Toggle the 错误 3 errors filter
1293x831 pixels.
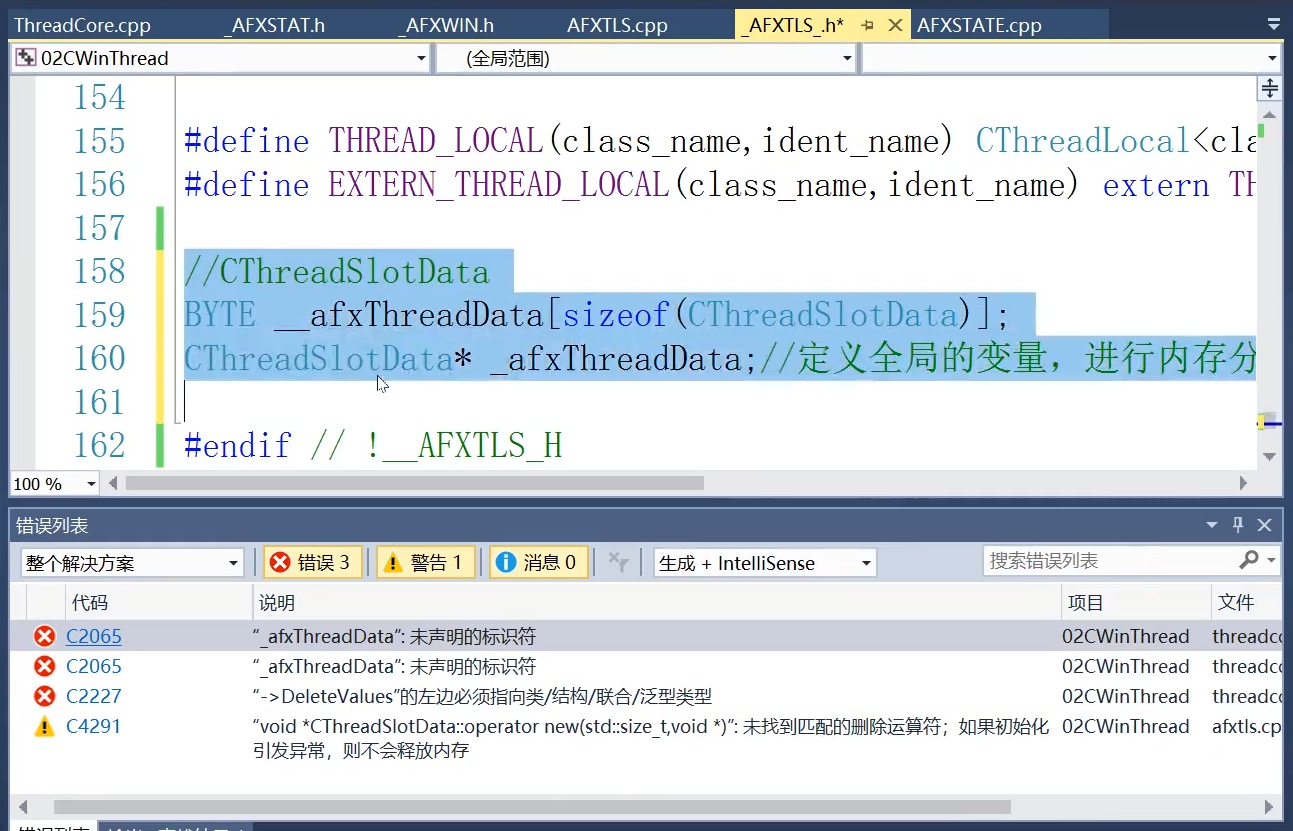click(311, 563)
